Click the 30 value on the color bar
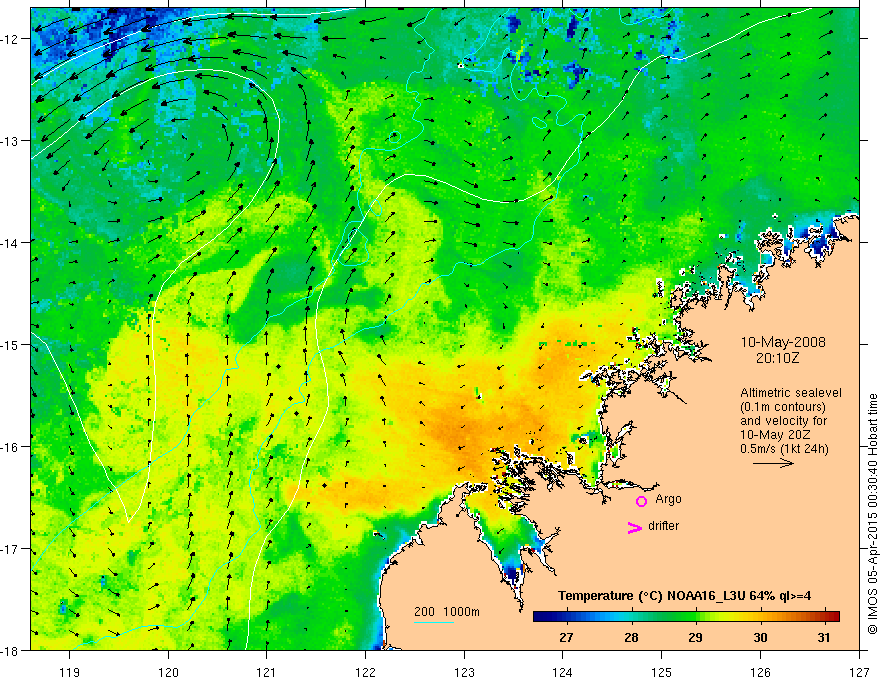Image resolution: width=880 pixels, height=680 pixels. pyautogui.click(x=760, y=637)
